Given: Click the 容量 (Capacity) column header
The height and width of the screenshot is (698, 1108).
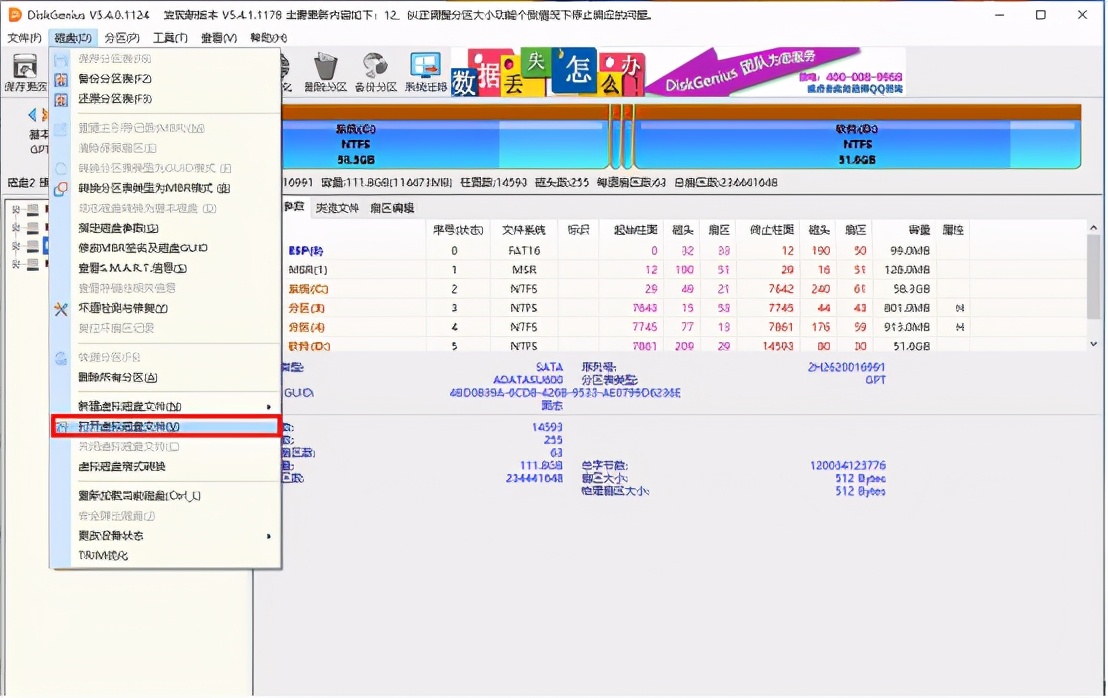Looking at the screenshot, I should point(904,230).
